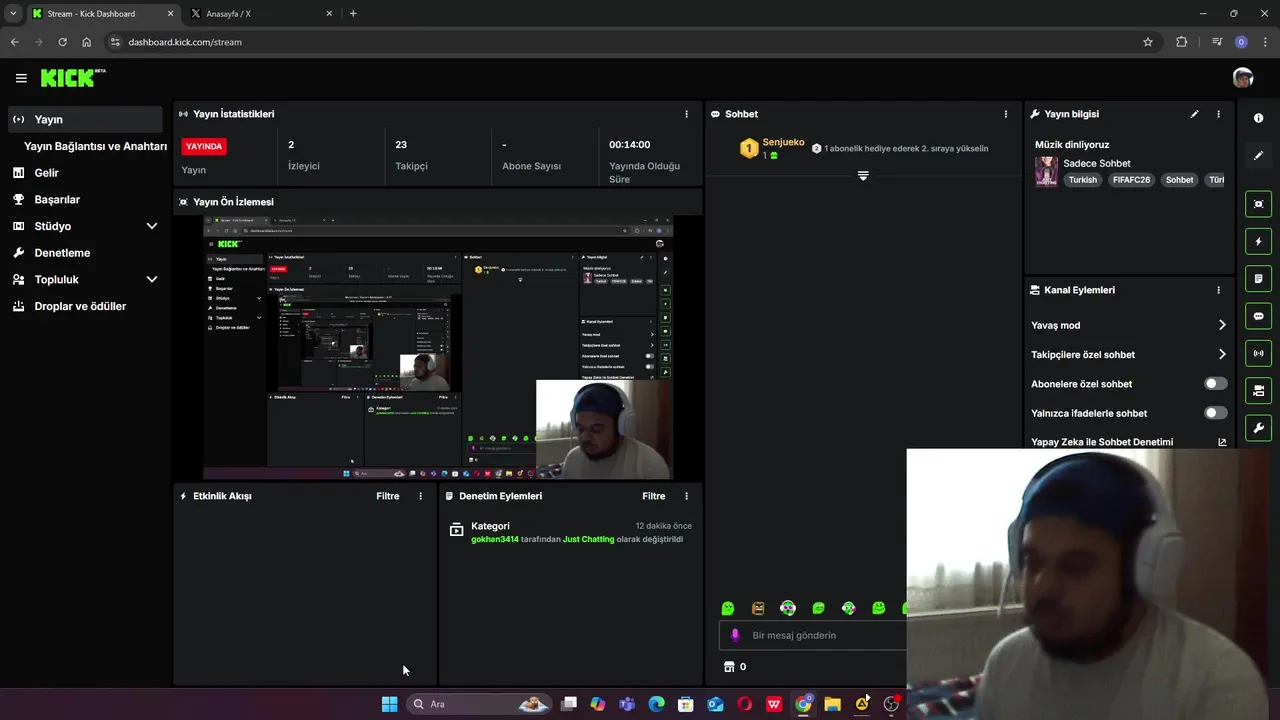Click the Yayın Ön İzlemesi video preview

click(x=438, y=347)
